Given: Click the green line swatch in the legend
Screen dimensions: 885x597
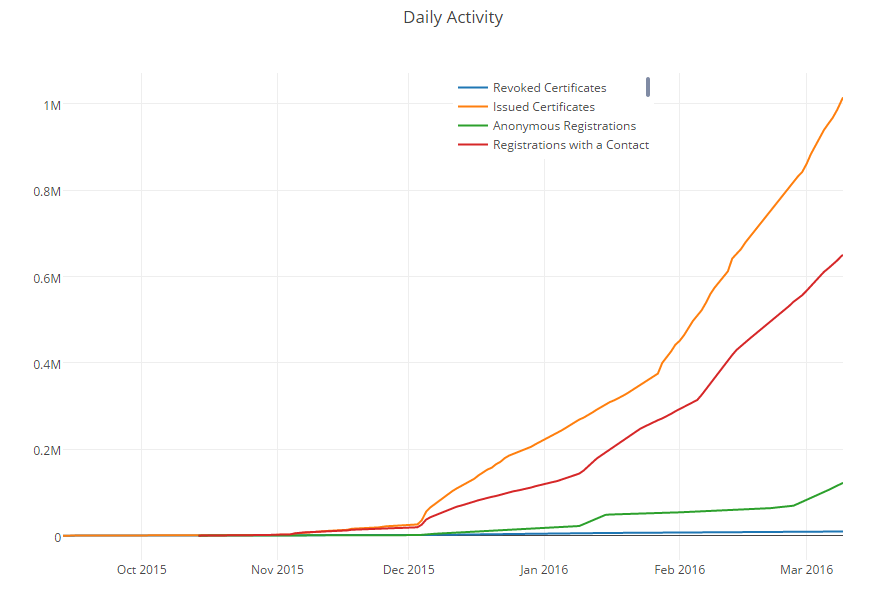Looking at the screenshot, I should click(x=472, y=126).
